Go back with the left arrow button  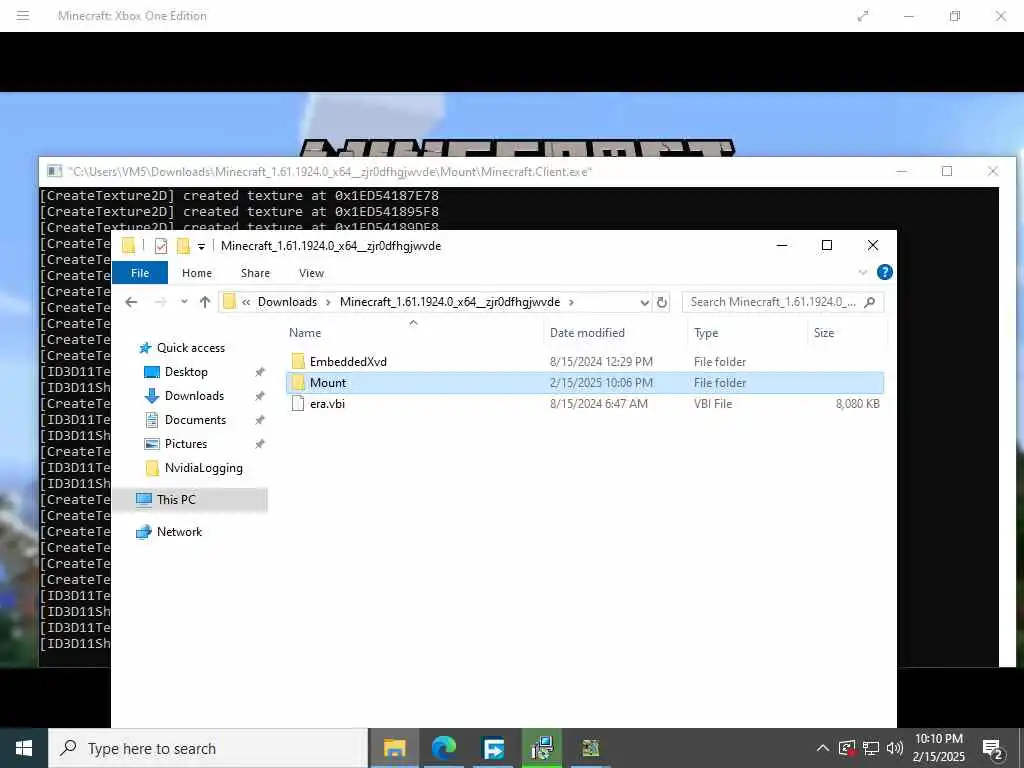click(x=131, y=302)
